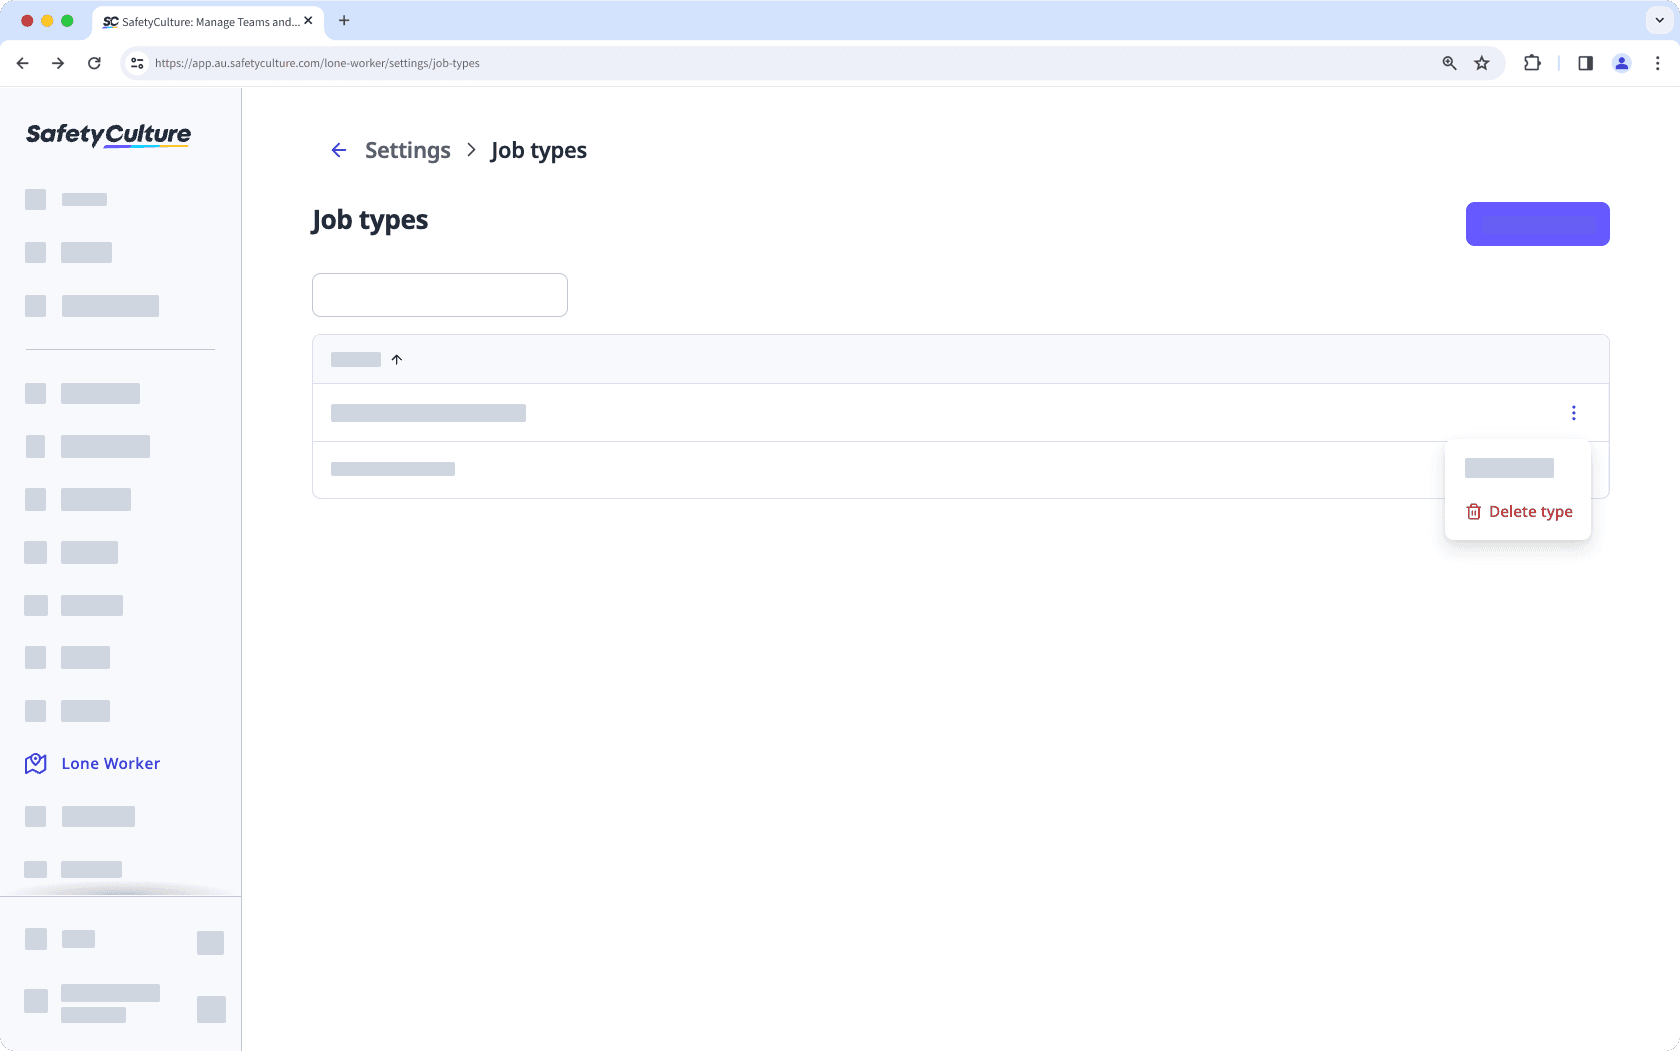This screenshot has height=1051, width=1680.
Task: Click the trash icon beside Delete type
Action: 1474,511
